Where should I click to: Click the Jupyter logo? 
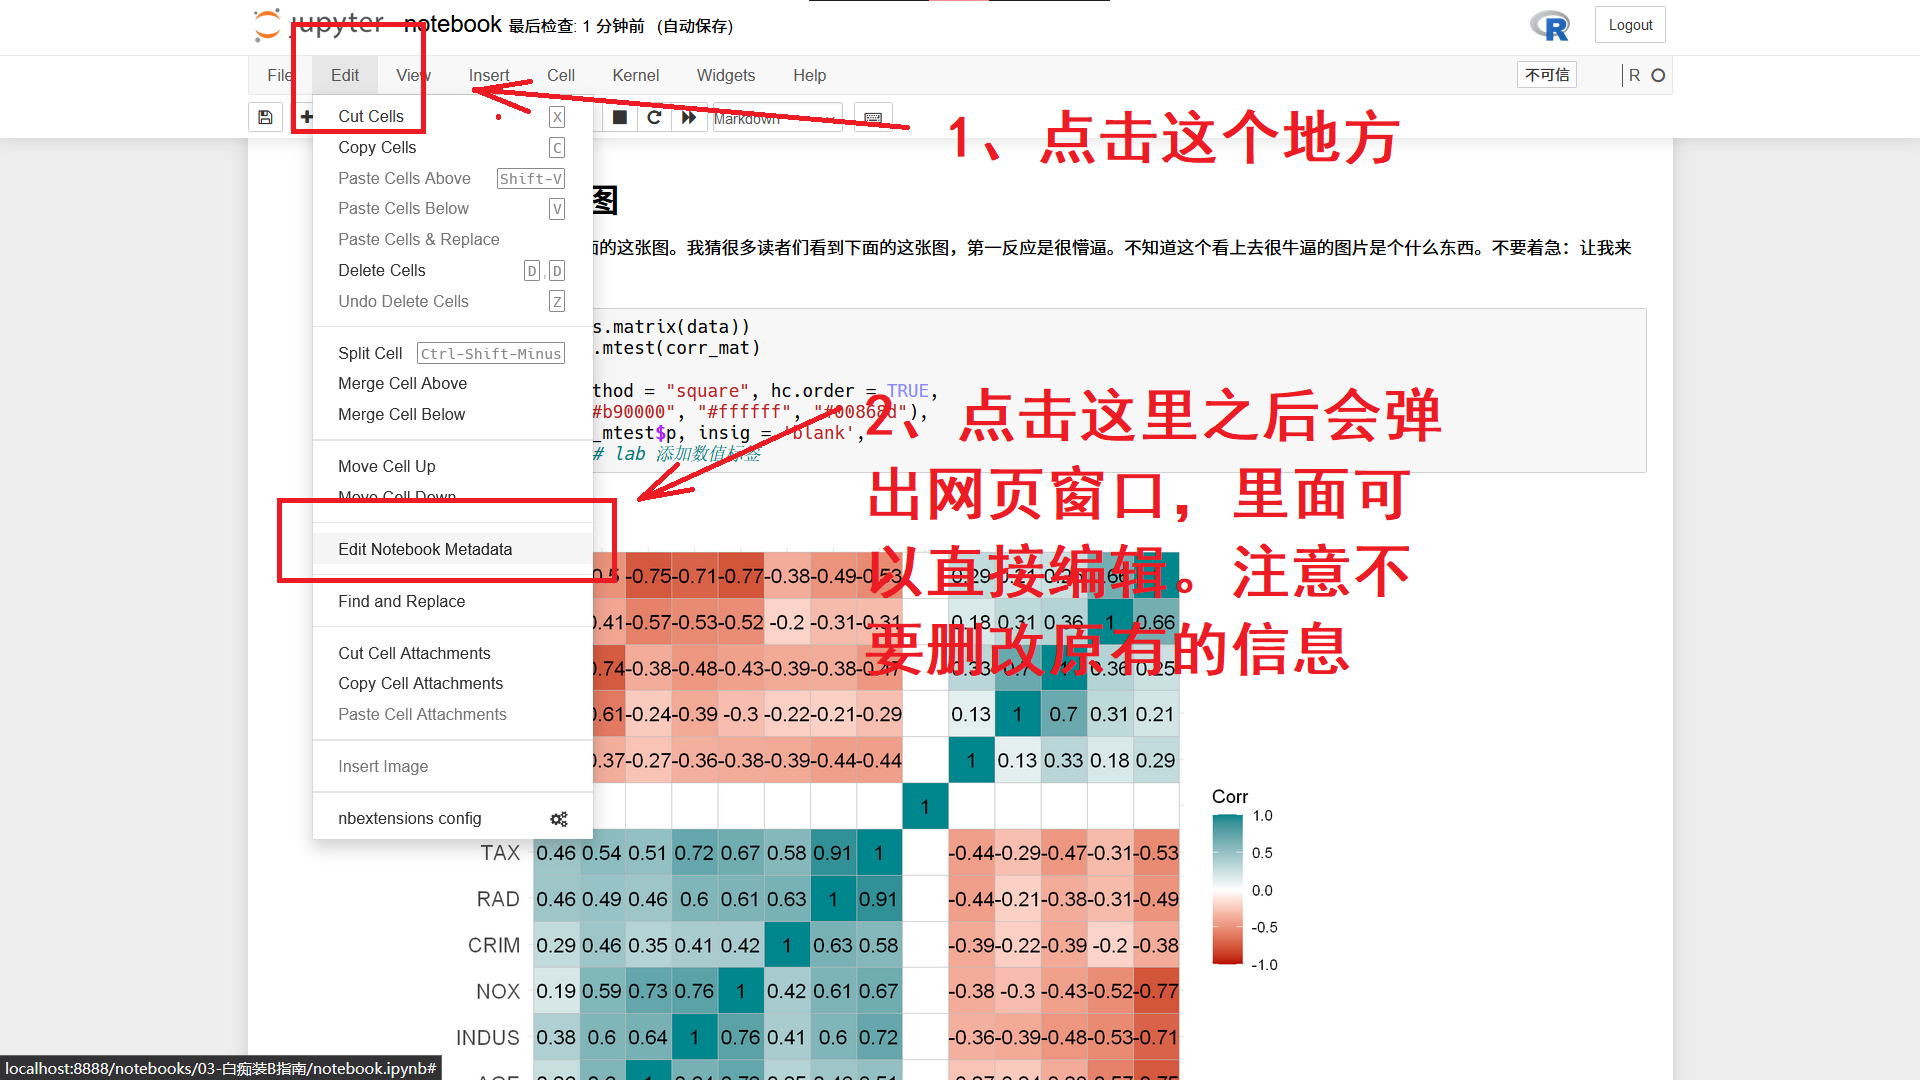pyautogui.click(x=267, y=25)
